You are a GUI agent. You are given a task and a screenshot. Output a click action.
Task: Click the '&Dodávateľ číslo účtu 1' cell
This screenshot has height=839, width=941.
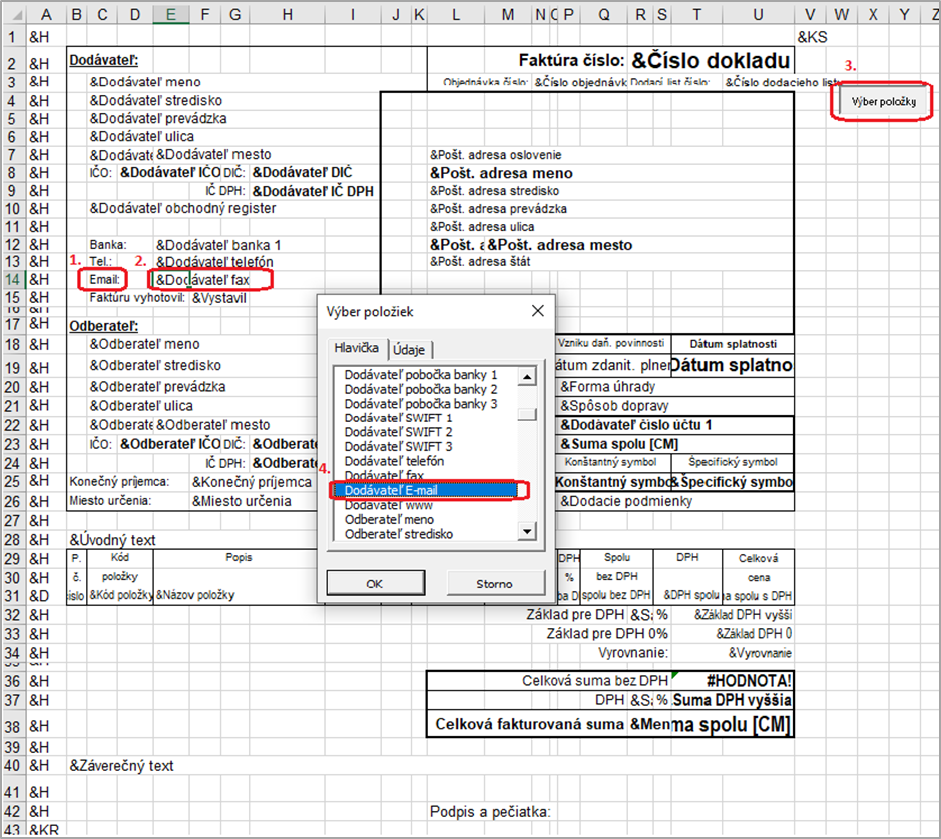[x=636, y=425]
